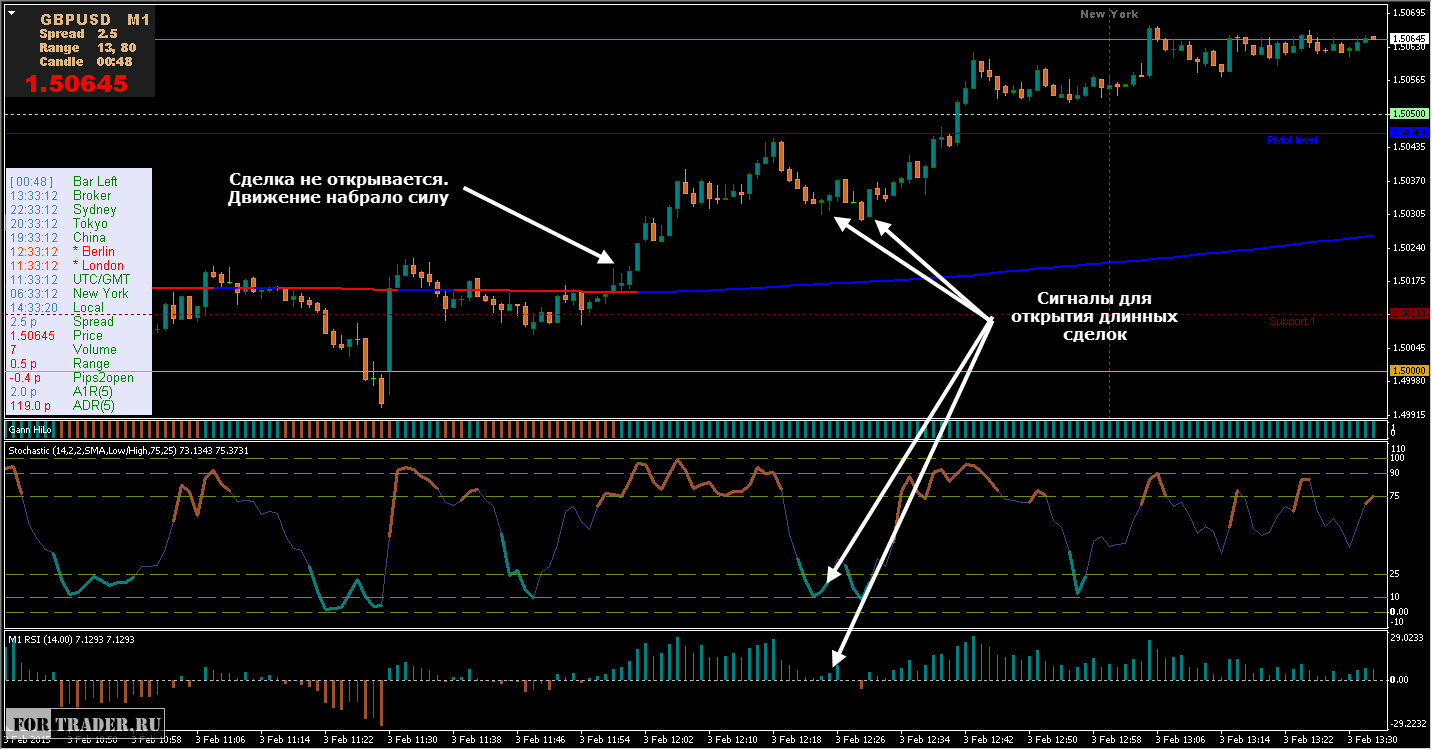Click the -29.2232 value on RSI scale
Viewport: 1432px width, 750px height.
coord(1409,723)
